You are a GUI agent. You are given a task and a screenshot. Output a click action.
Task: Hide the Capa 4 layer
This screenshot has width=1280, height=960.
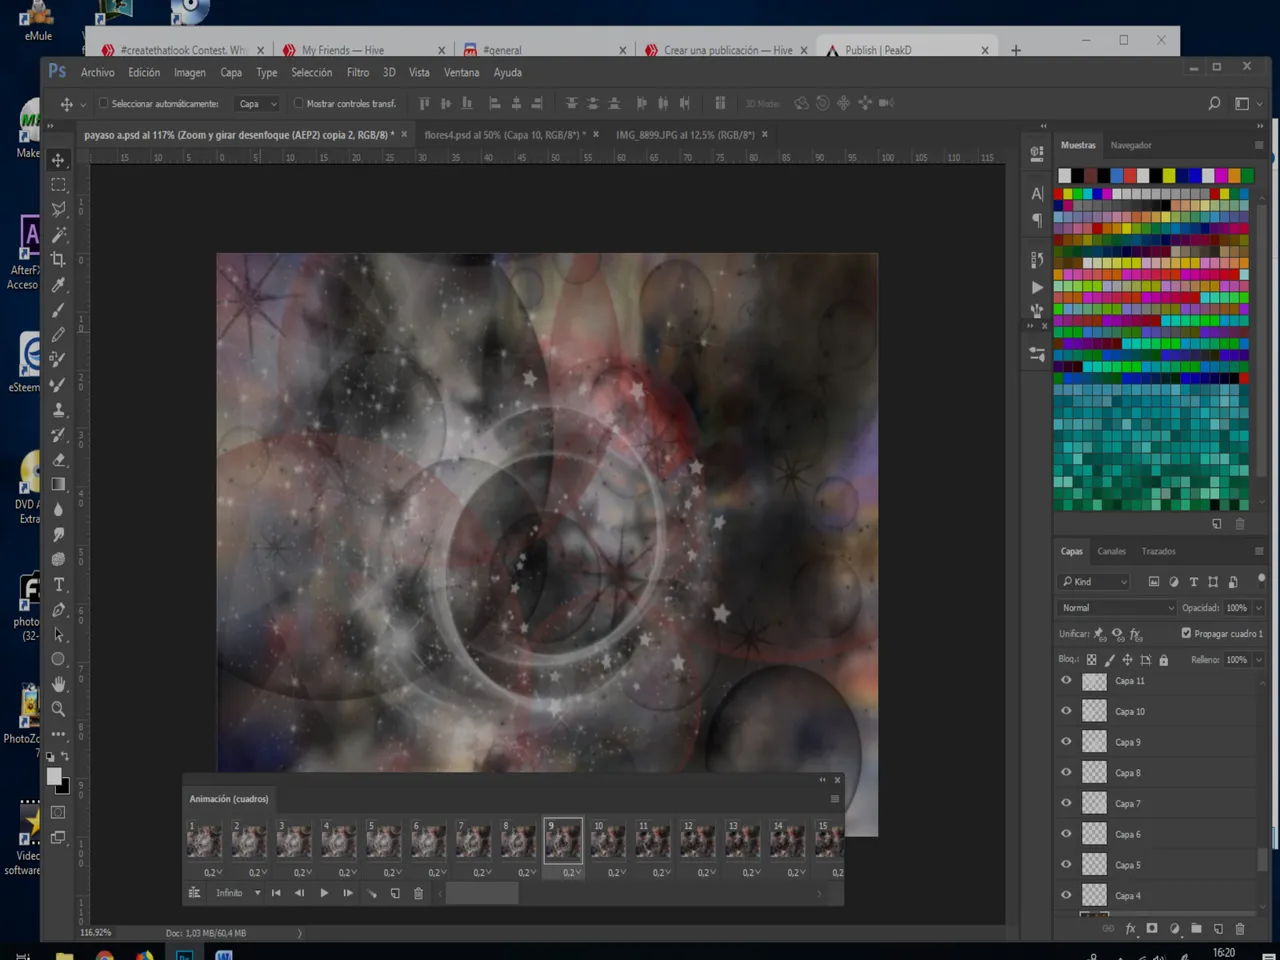coord(1066,895)
